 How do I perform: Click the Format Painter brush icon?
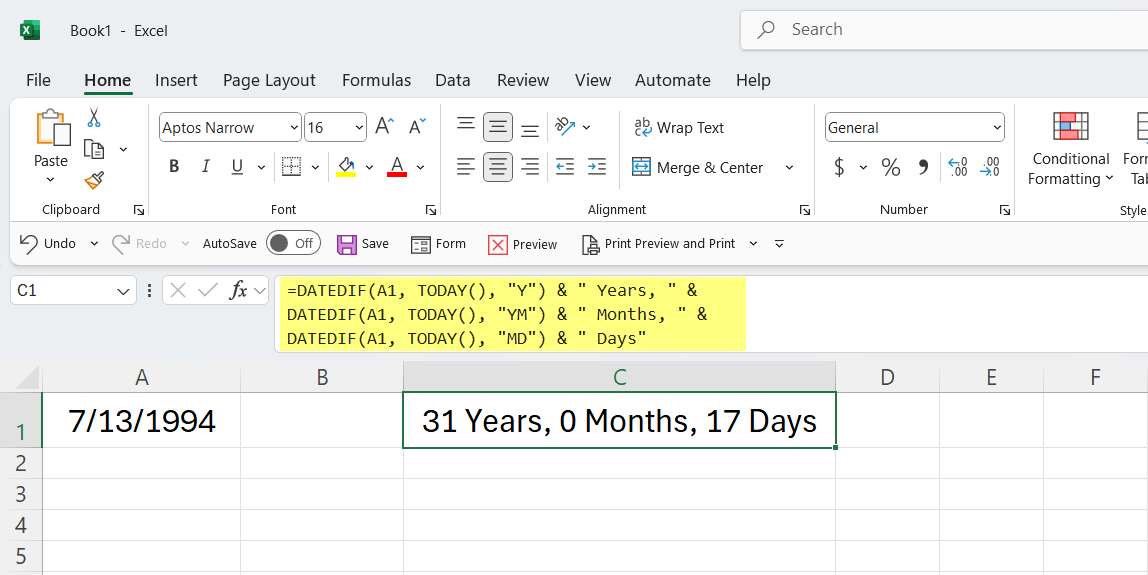click(x=94, y=180)
